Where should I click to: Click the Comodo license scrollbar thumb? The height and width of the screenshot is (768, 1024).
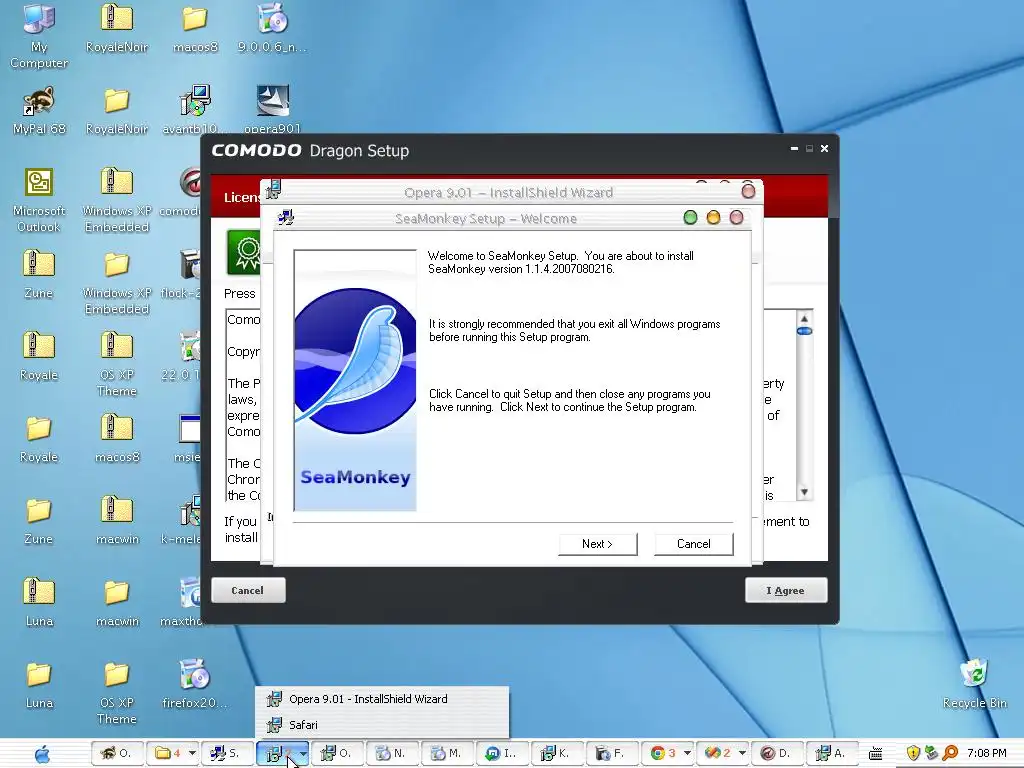(x=805, y=331)
